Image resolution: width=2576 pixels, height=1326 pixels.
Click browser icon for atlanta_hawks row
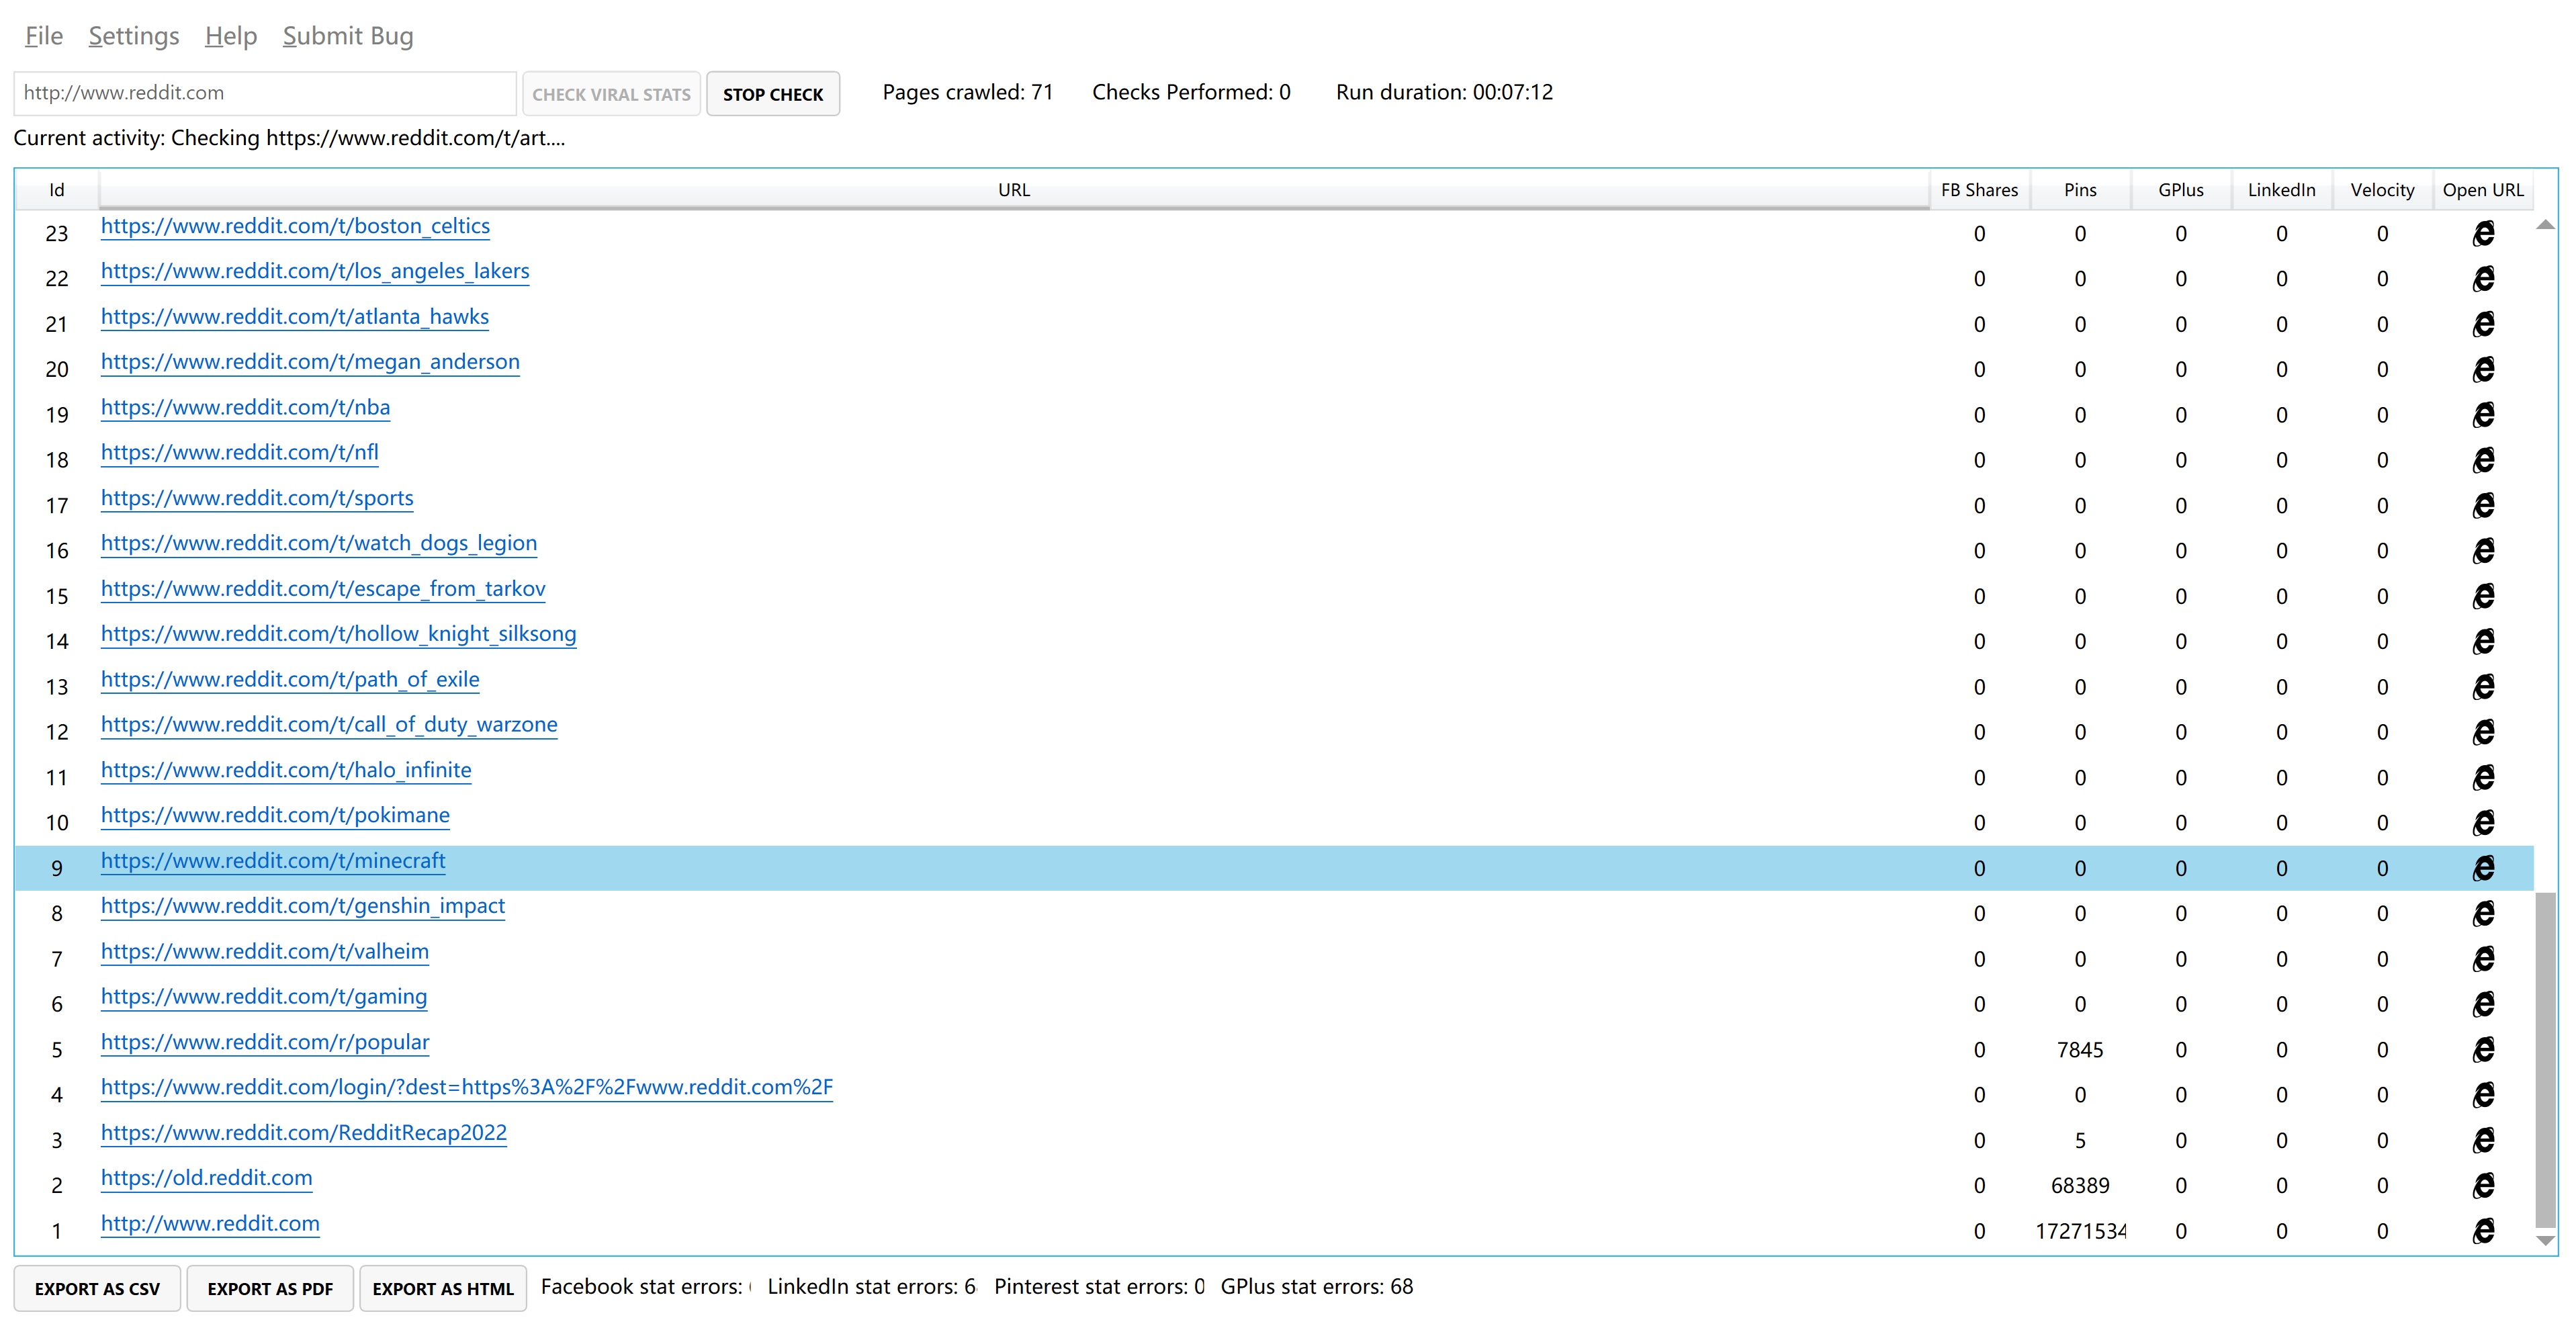tap(2483, 324)
